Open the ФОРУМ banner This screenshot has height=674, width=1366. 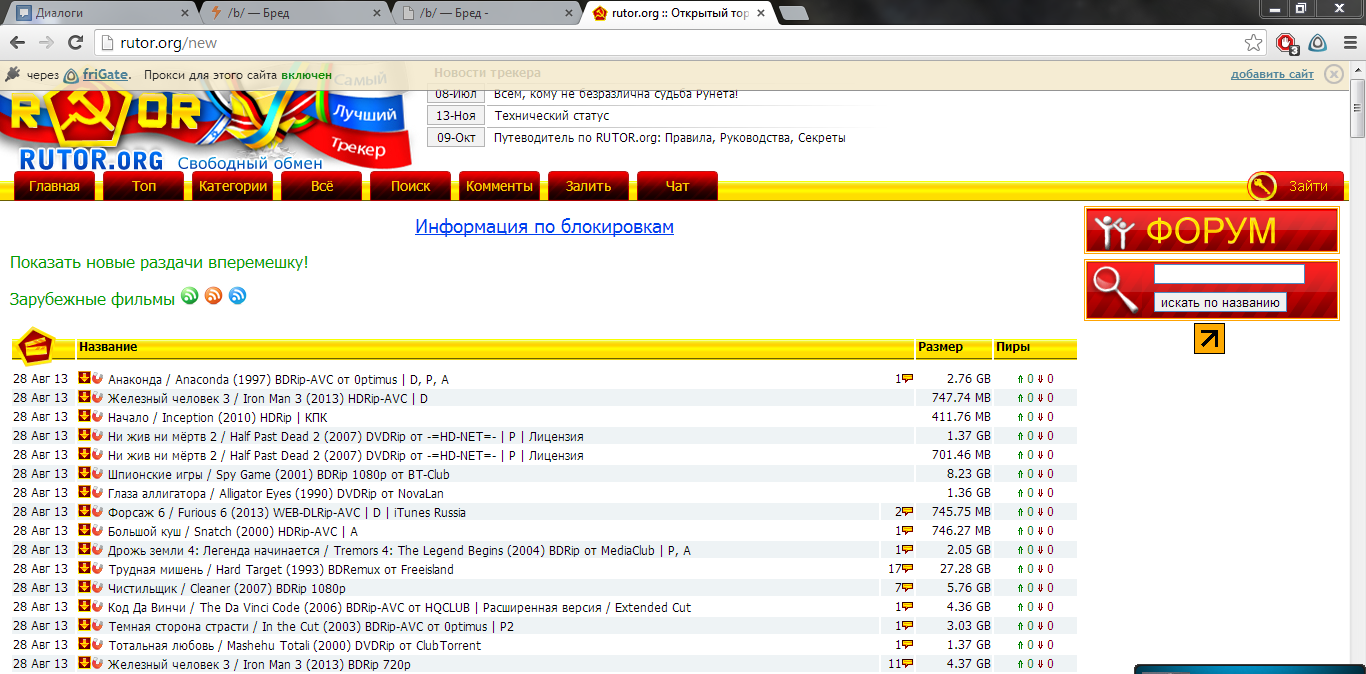(1212, 231)
